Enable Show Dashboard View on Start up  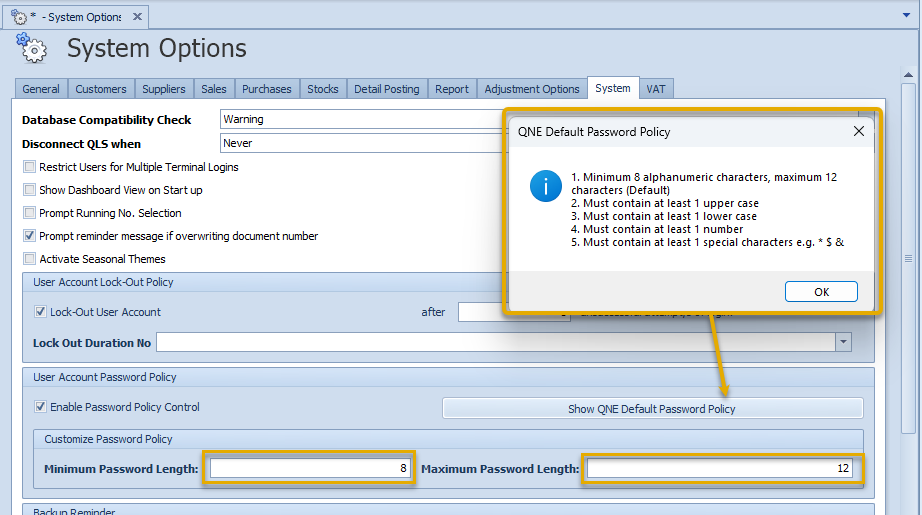[29, 190]
